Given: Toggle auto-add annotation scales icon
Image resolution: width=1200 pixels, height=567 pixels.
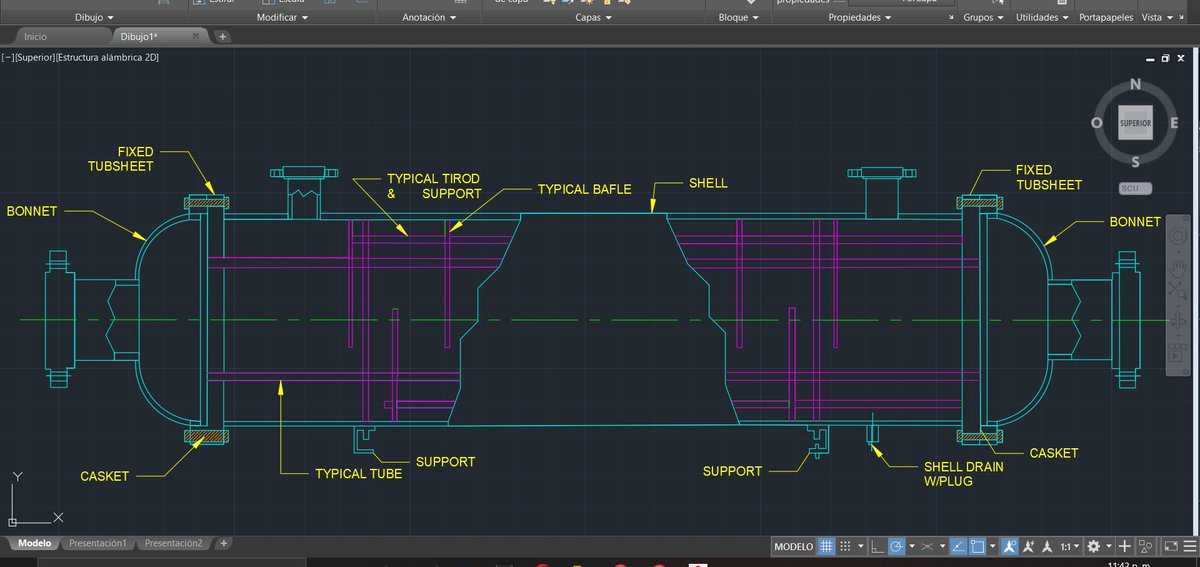Looking at the screenshot, I should [x=1029, y=547].
